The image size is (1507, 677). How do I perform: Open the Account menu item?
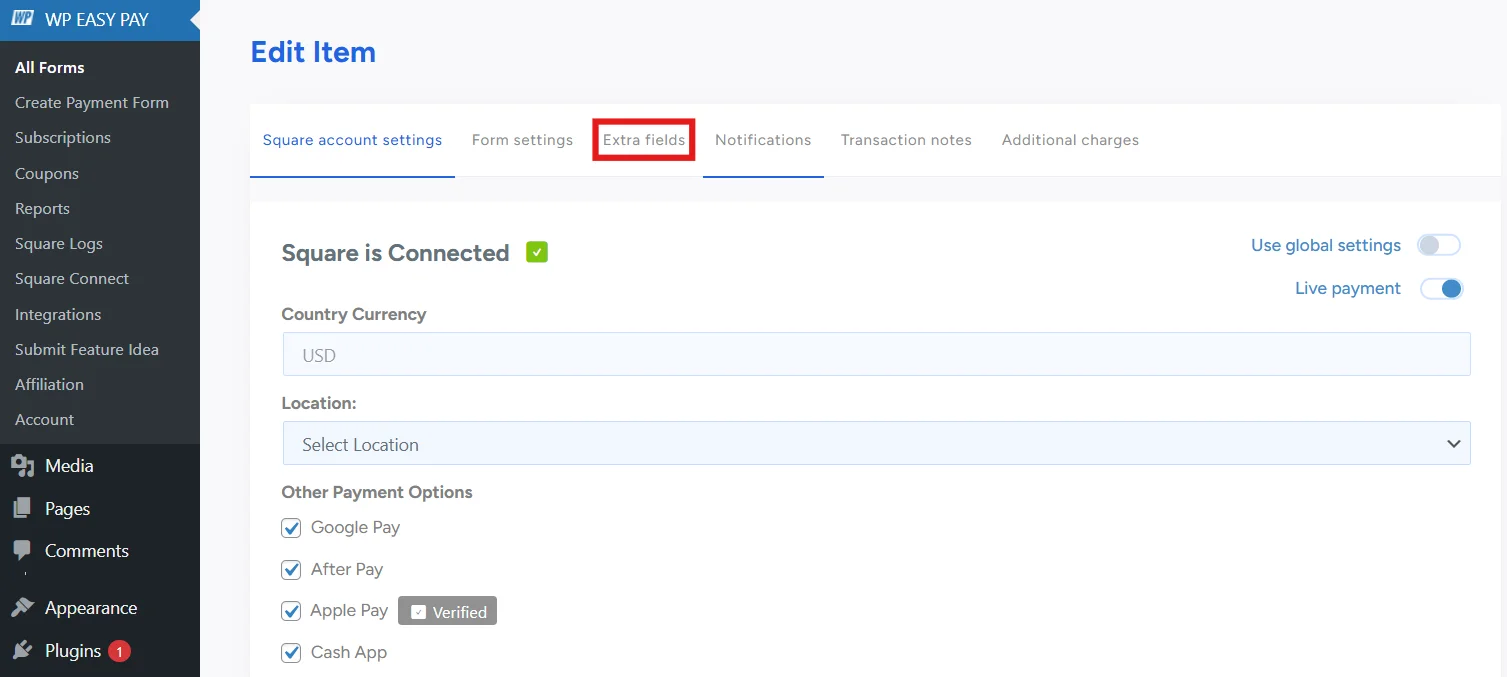click(44, 420)
